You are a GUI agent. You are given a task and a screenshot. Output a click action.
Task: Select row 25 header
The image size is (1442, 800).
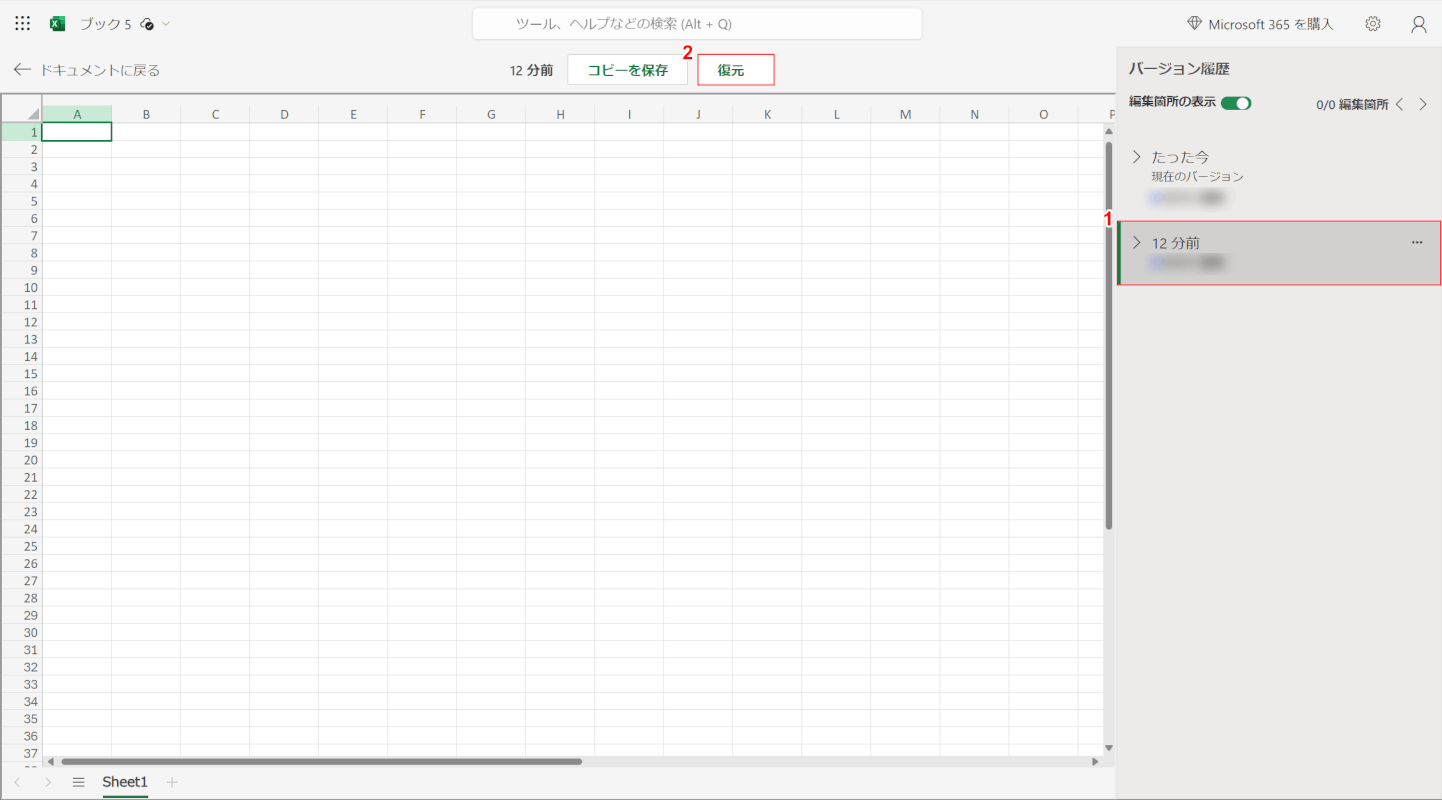(21, 546)
